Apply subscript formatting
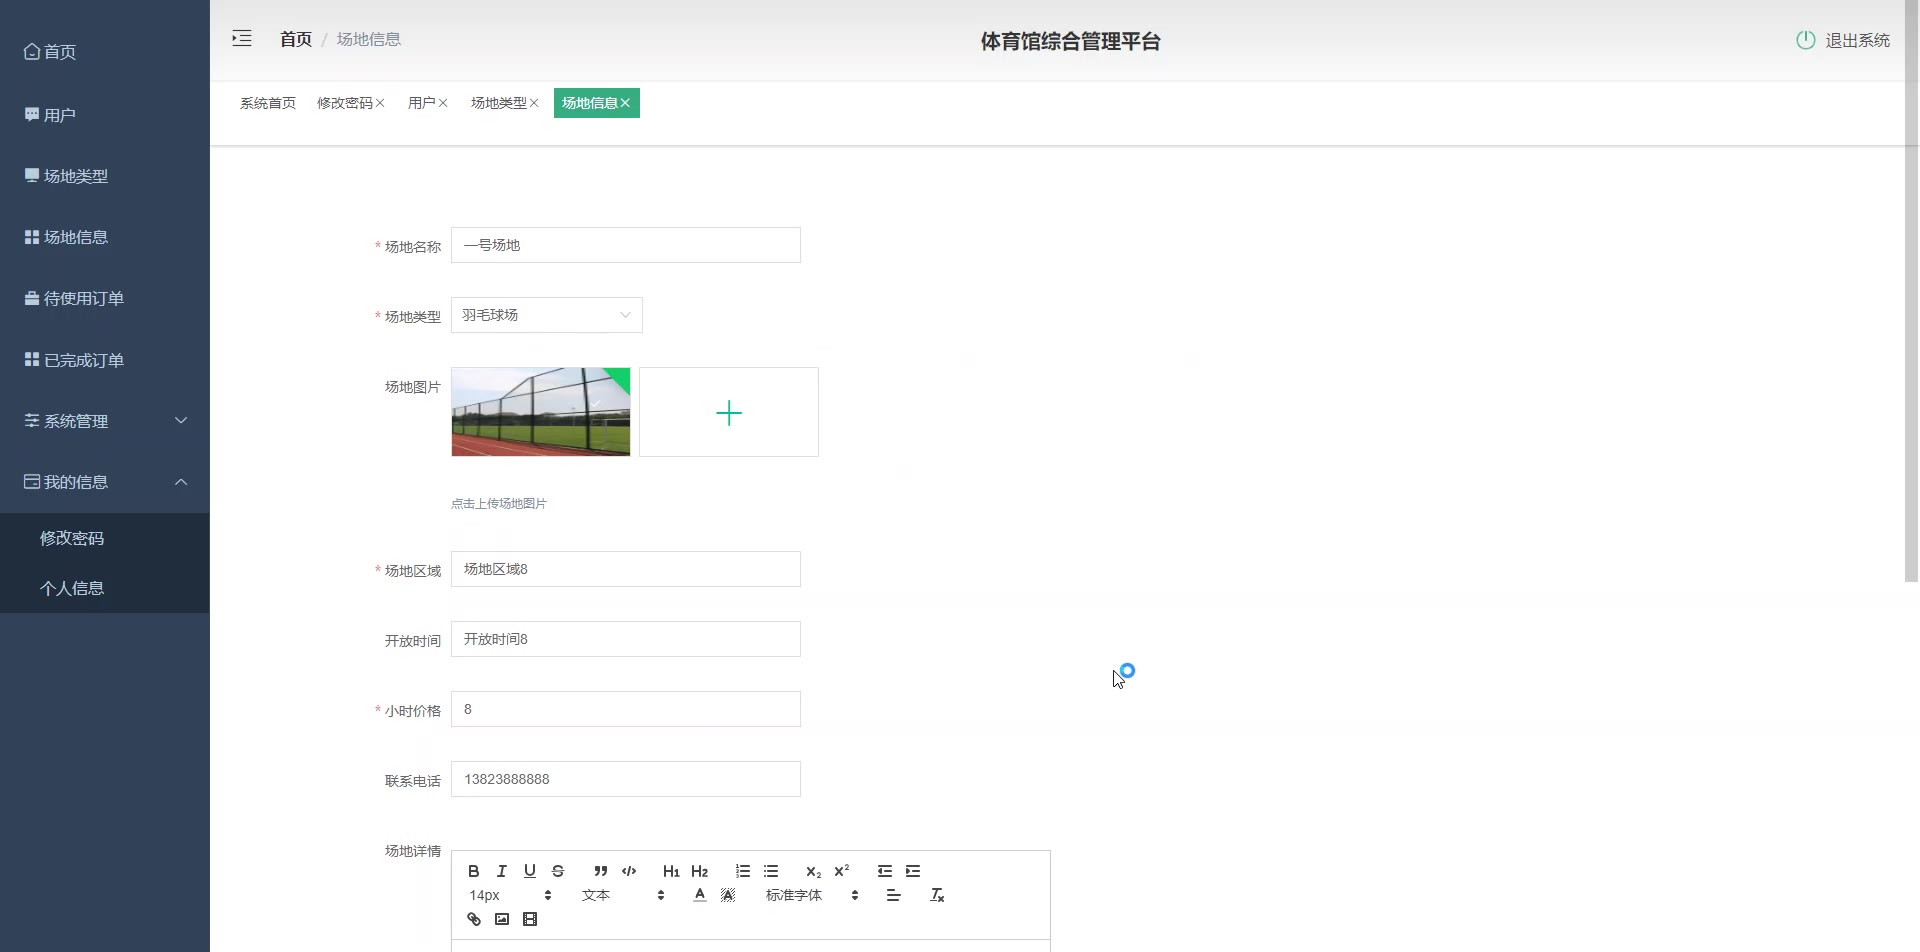Viewport: 1920px width, 952px height. tap(813, 871)
